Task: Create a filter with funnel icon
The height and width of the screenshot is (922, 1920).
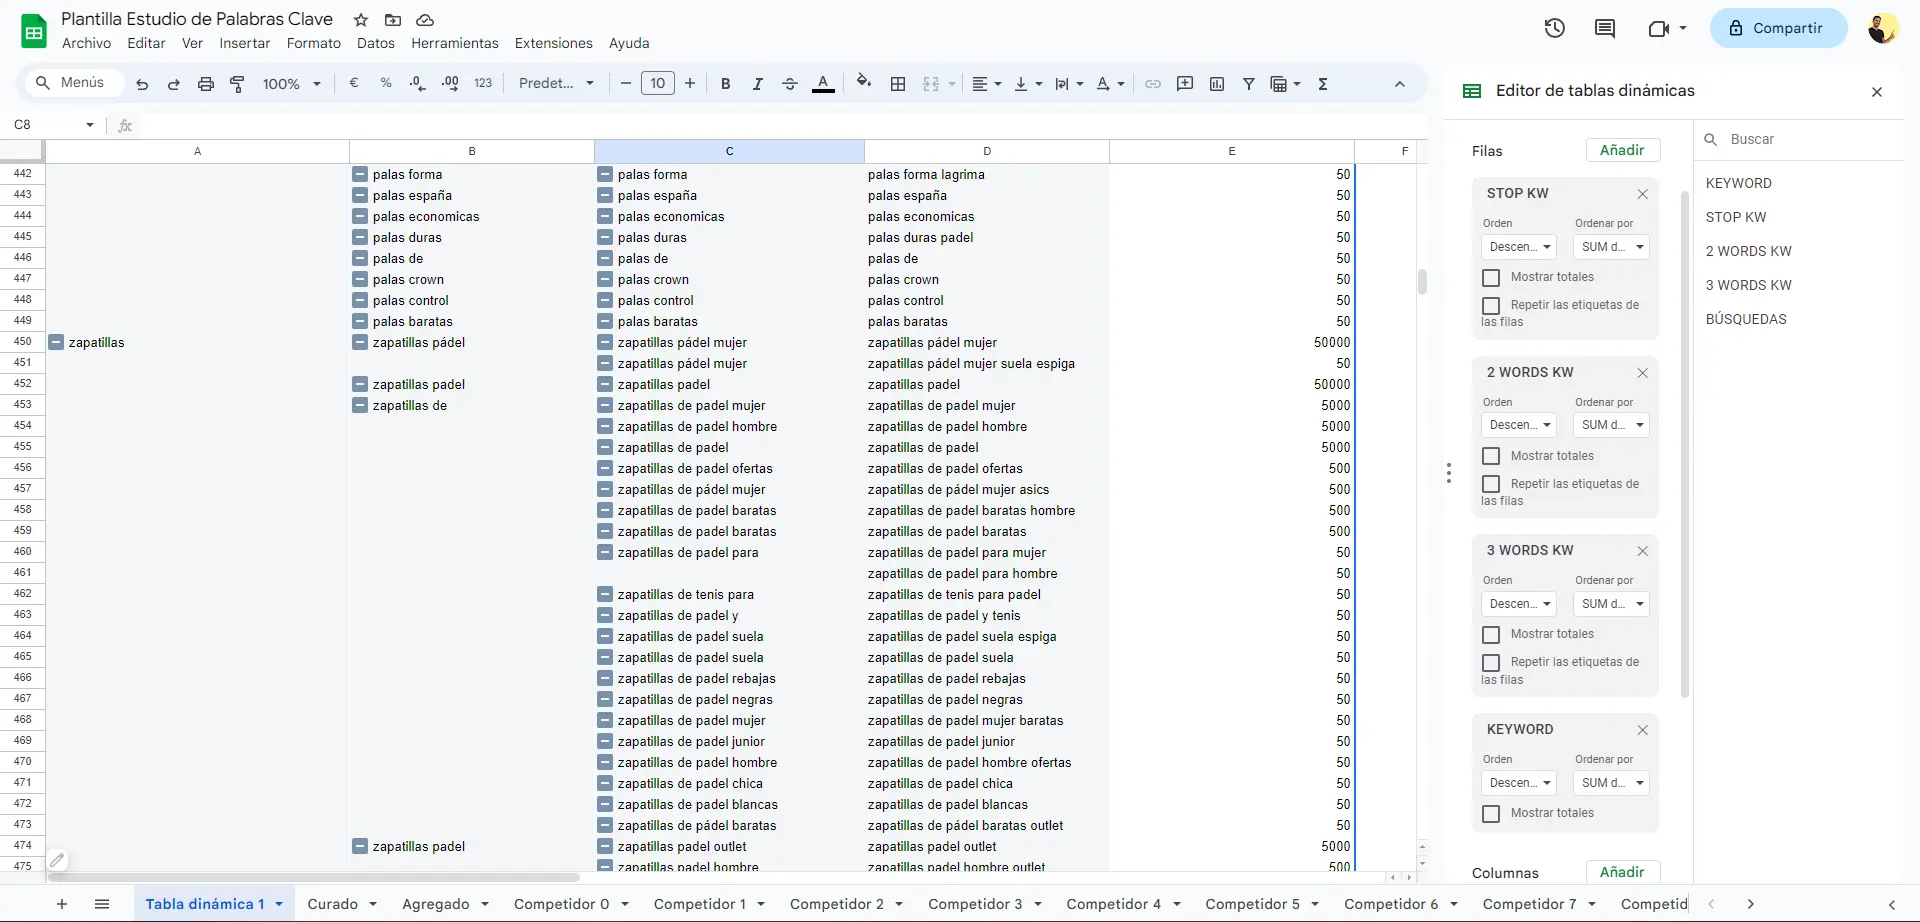Action: click(1248, 84)
